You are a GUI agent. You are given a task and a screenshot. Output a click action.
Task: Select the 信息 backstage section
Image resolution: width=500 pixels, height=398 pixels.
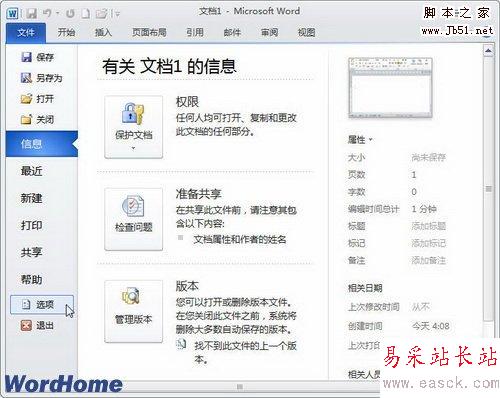pyautogui.click(x=42, y=144)
